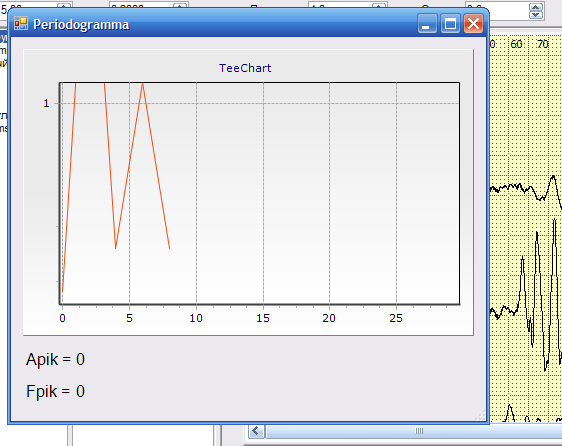Click the TeeChart chart title

click(x=245, y=68)
